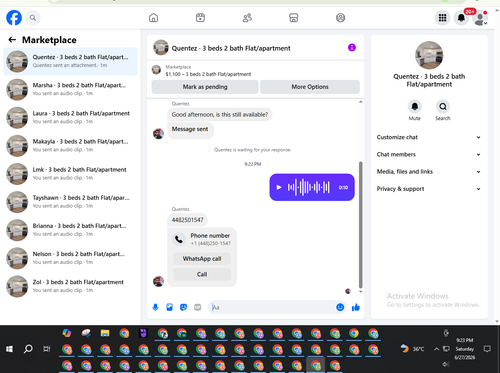Play the sent audio clip
The height and width of the screenshot is (373, 500).
coord(279,187)
